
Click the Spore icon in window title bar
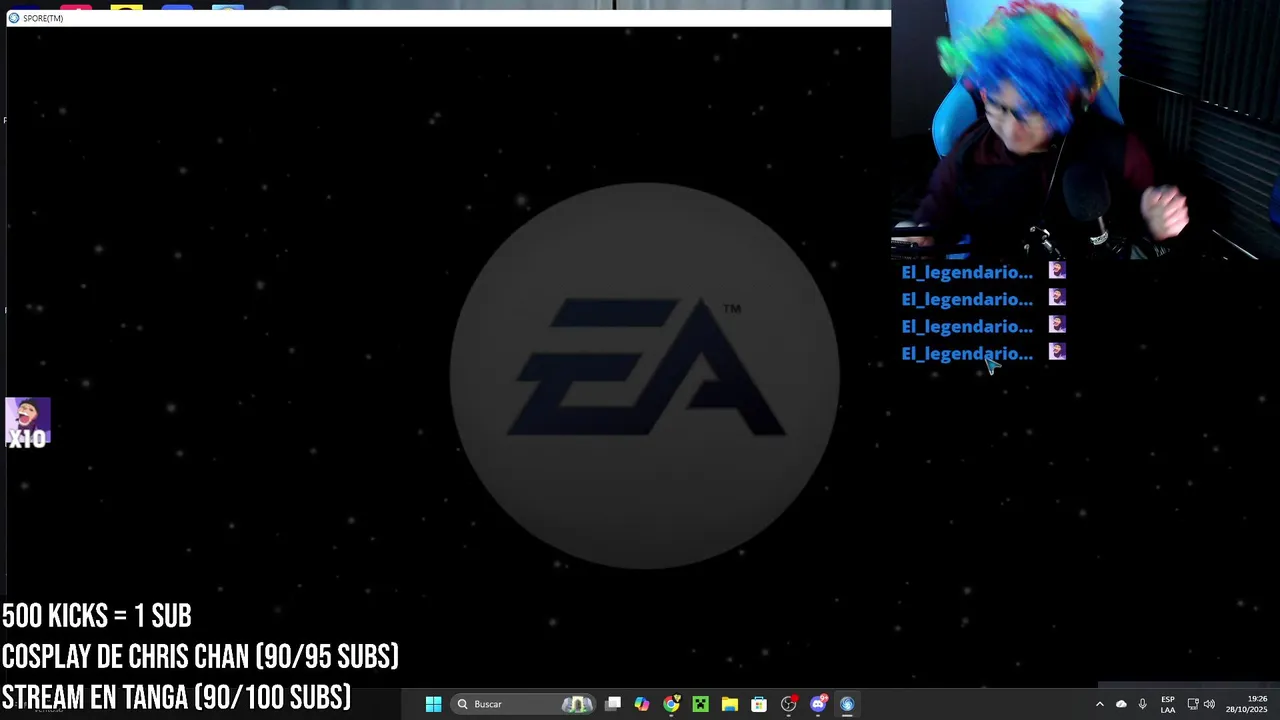(x=14, y=18)
